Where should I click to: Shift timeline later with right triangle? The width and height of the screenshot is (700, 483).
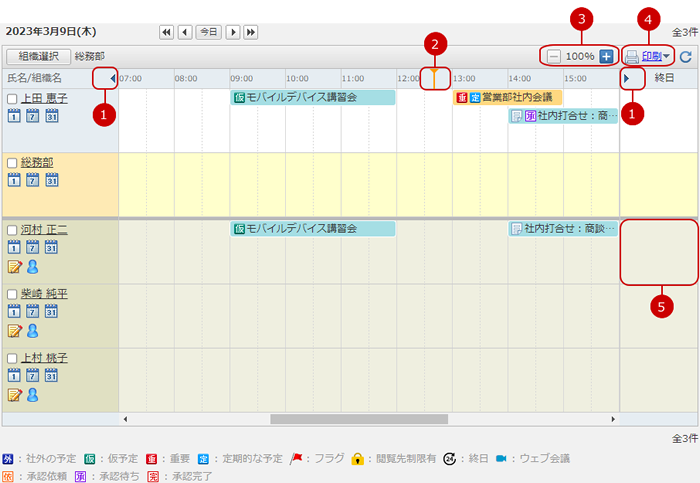[626, 79]
